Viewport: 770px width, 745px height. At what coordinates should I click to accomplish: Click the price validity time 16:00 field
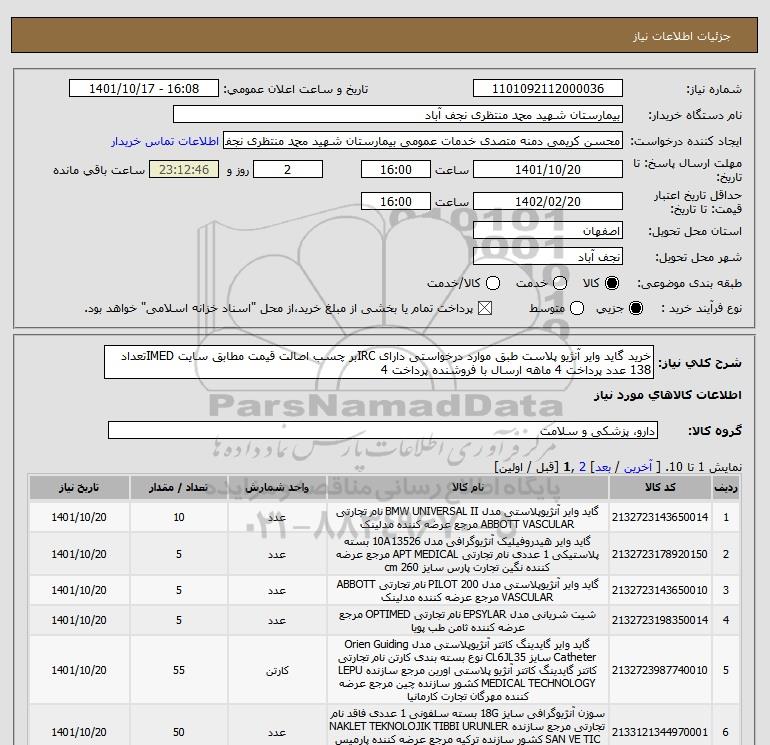click(x=396, y=201)
